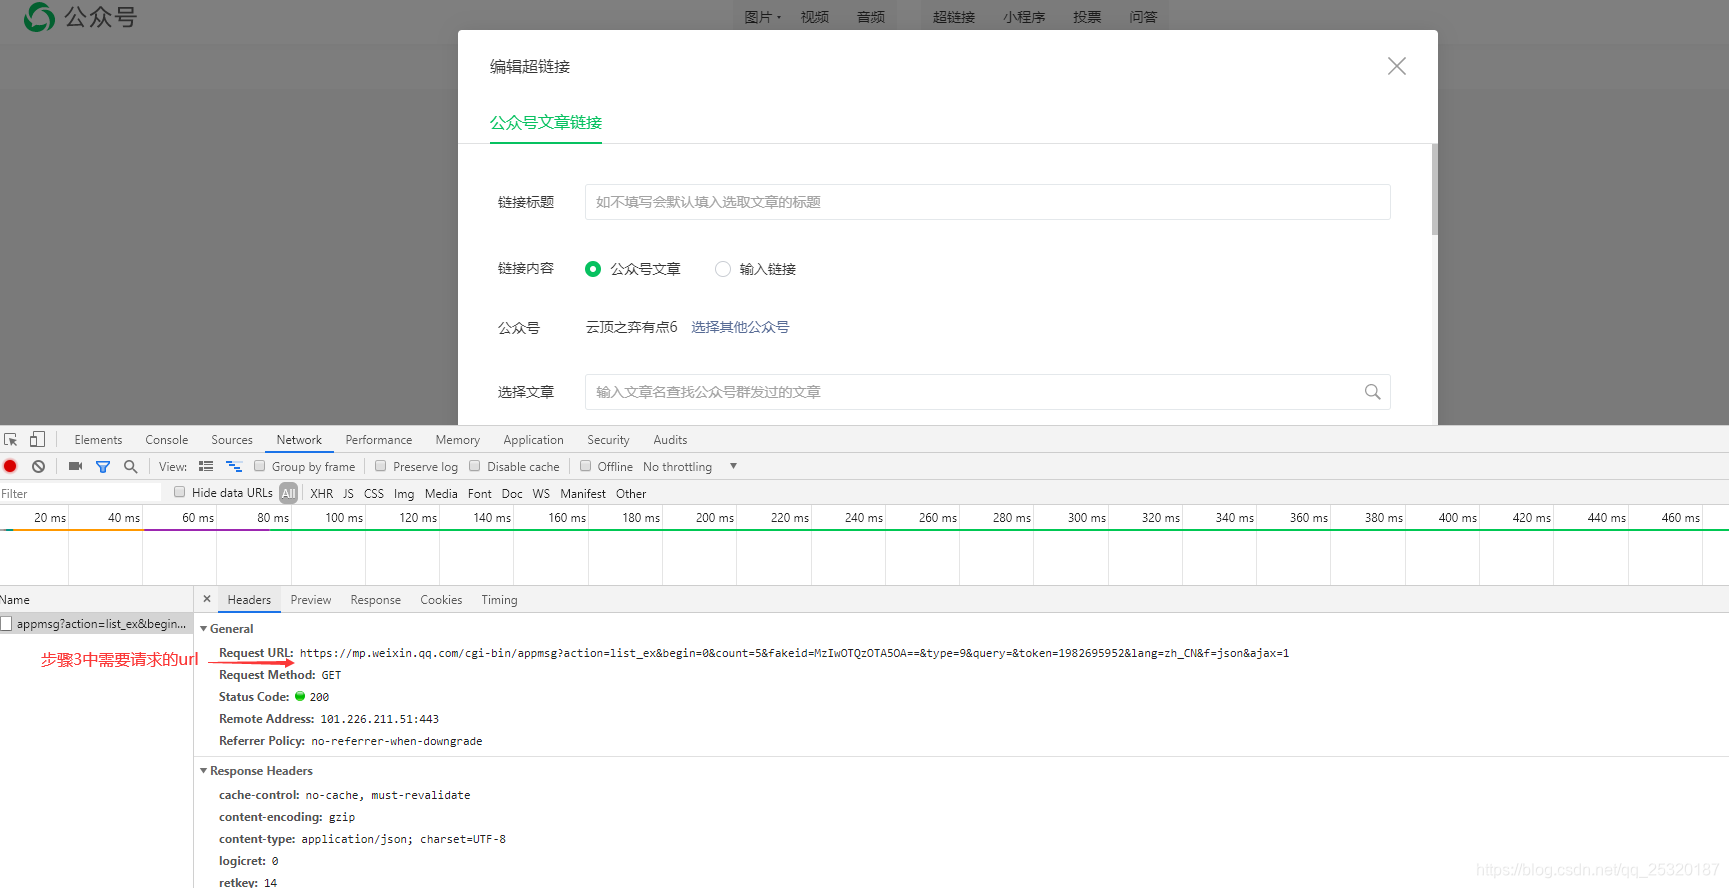1729x888 pixels.
Task: Filter requests by Media
Action: (441, 493)
